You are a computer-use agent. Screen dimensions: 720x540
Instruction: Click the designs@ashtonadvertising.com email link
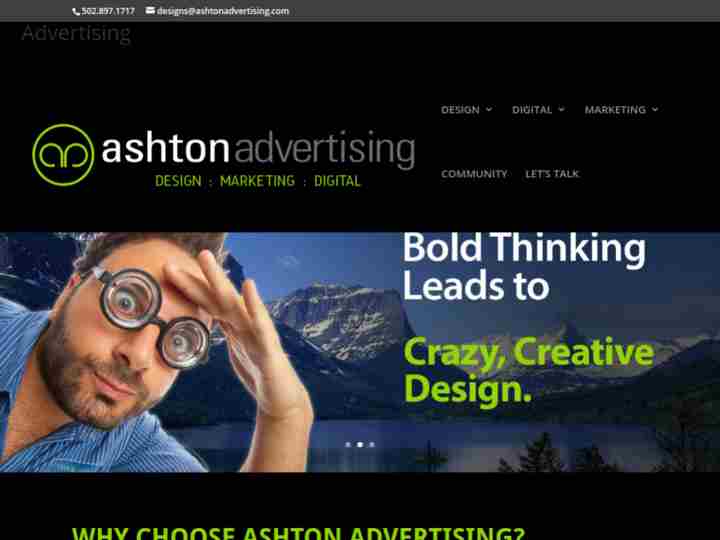223,11
